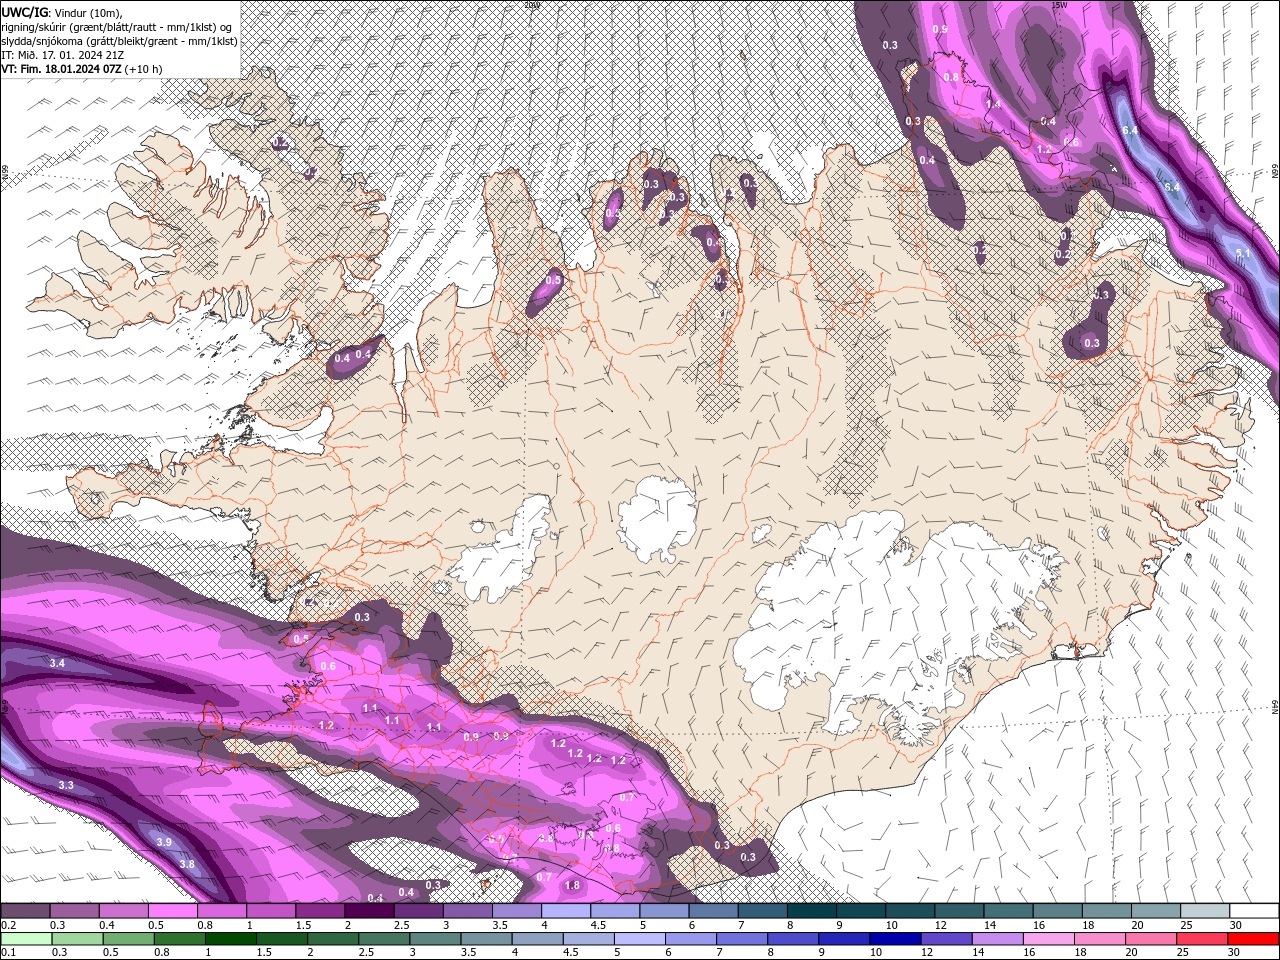This screenshot has height=960, width=1280.
Task: Select the 20W longitude label
Action: [x=531, y=5]
